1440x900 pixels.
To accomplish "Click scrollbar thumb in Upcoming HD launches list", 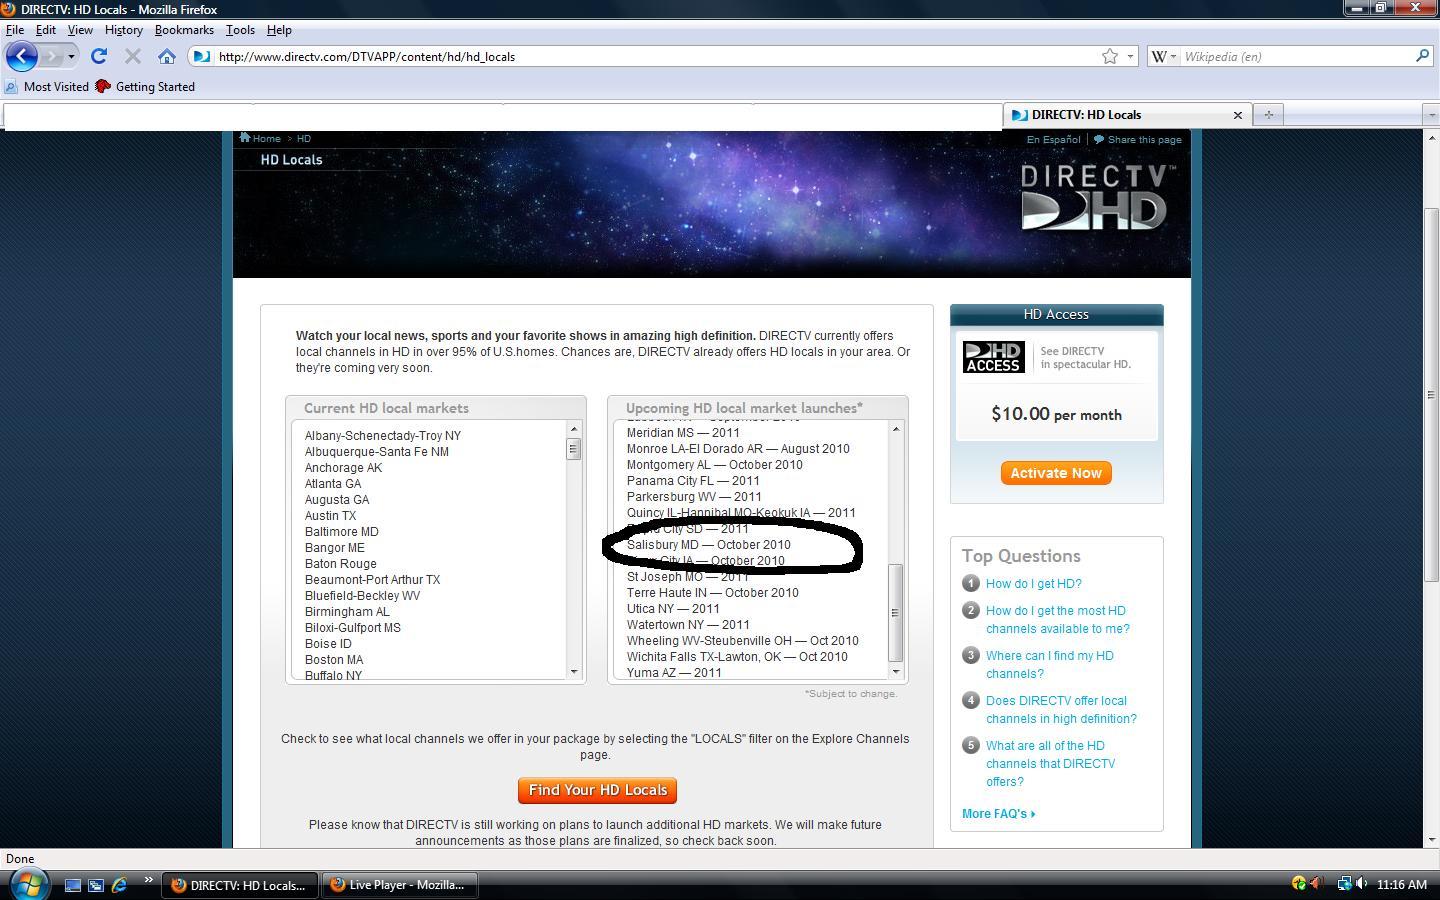I will pos(896,612).
